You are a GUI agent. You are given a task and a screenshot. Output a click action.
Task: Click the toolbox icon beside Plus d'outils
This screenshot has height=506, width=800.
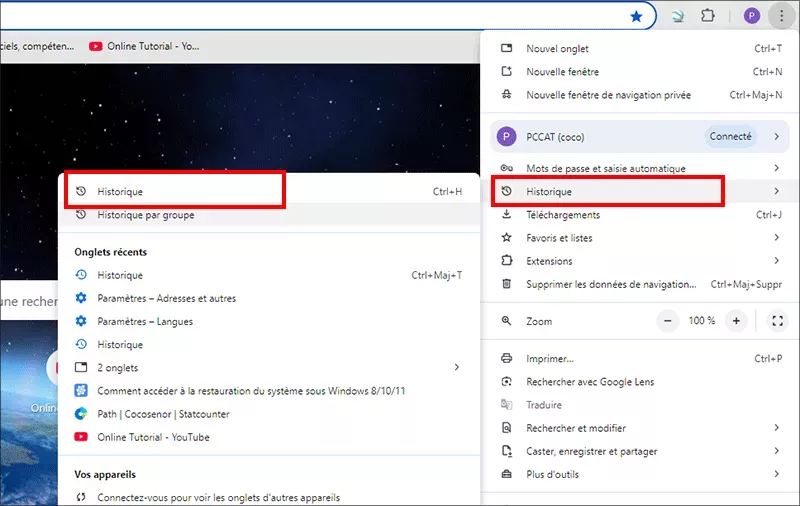click(506, 474)
